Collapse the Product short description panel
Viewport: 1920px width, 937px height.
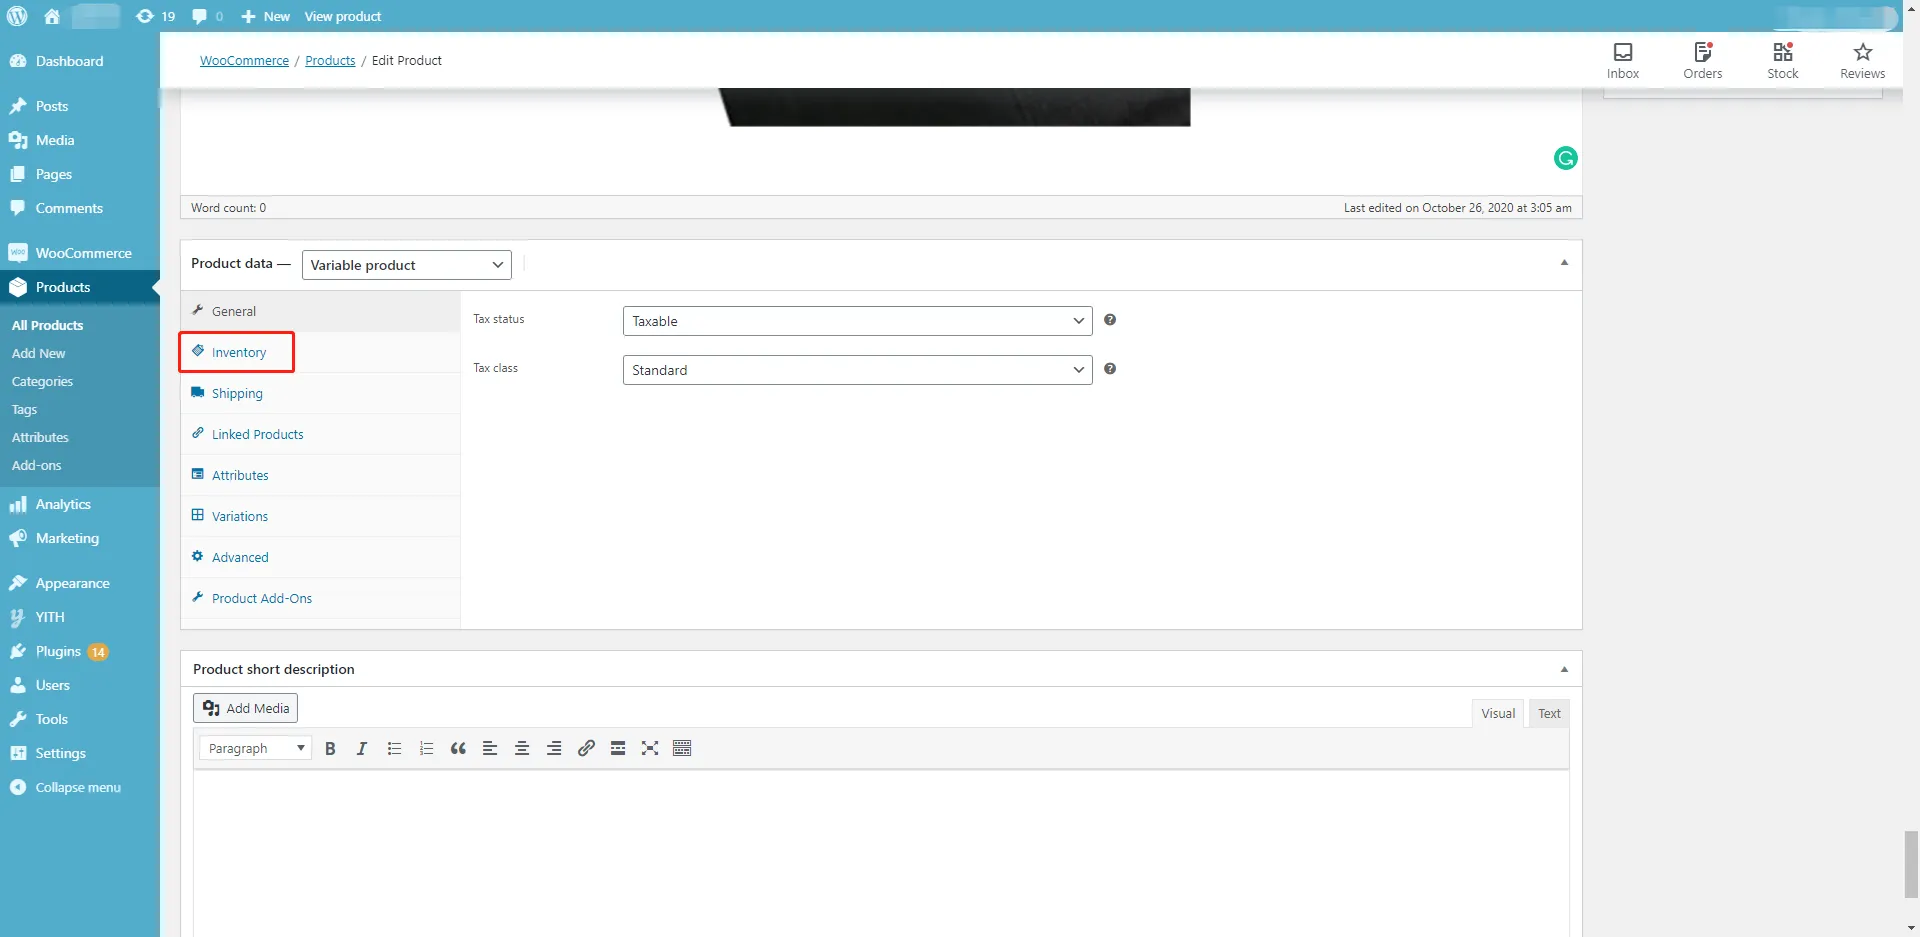click(1564, 669)
